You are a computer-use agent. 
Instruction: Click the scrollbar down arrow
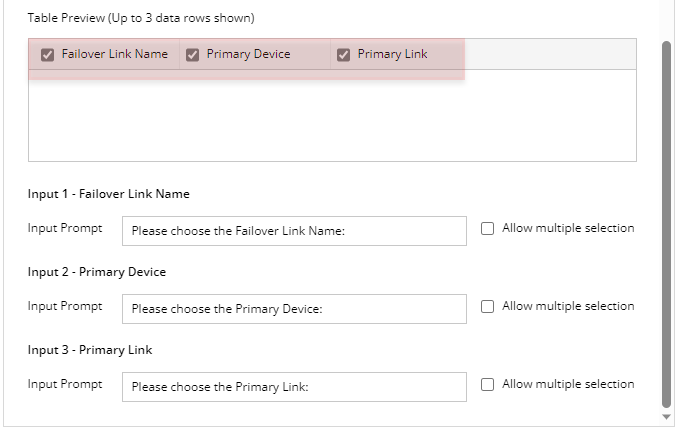coord(667,416)
